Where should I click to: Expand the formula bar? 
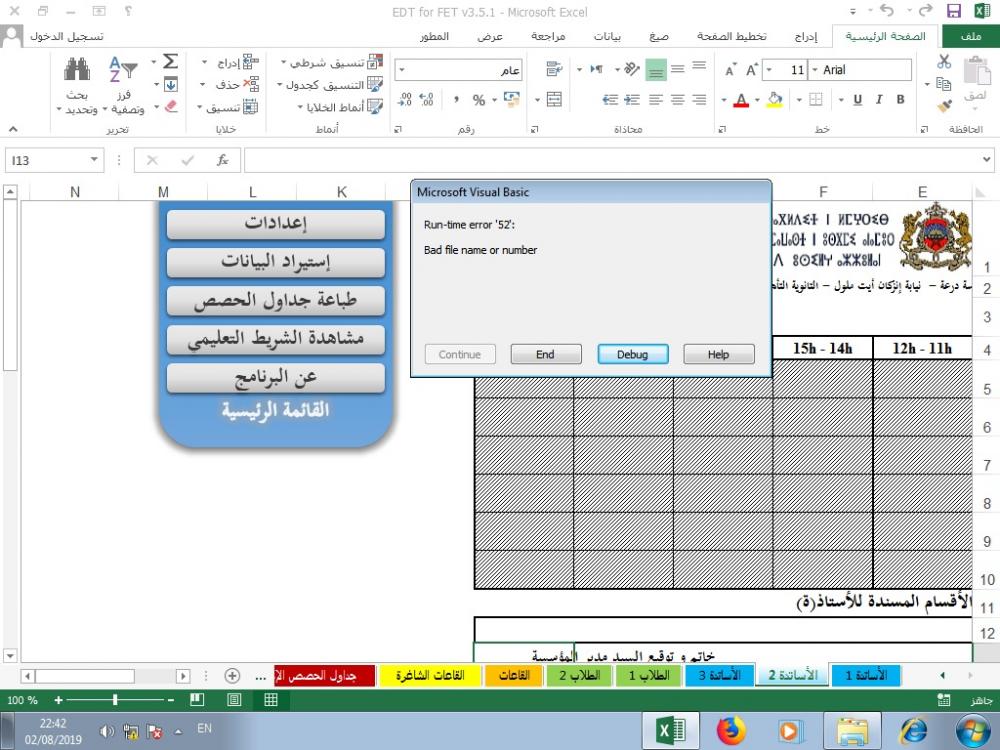click(987, 159)
